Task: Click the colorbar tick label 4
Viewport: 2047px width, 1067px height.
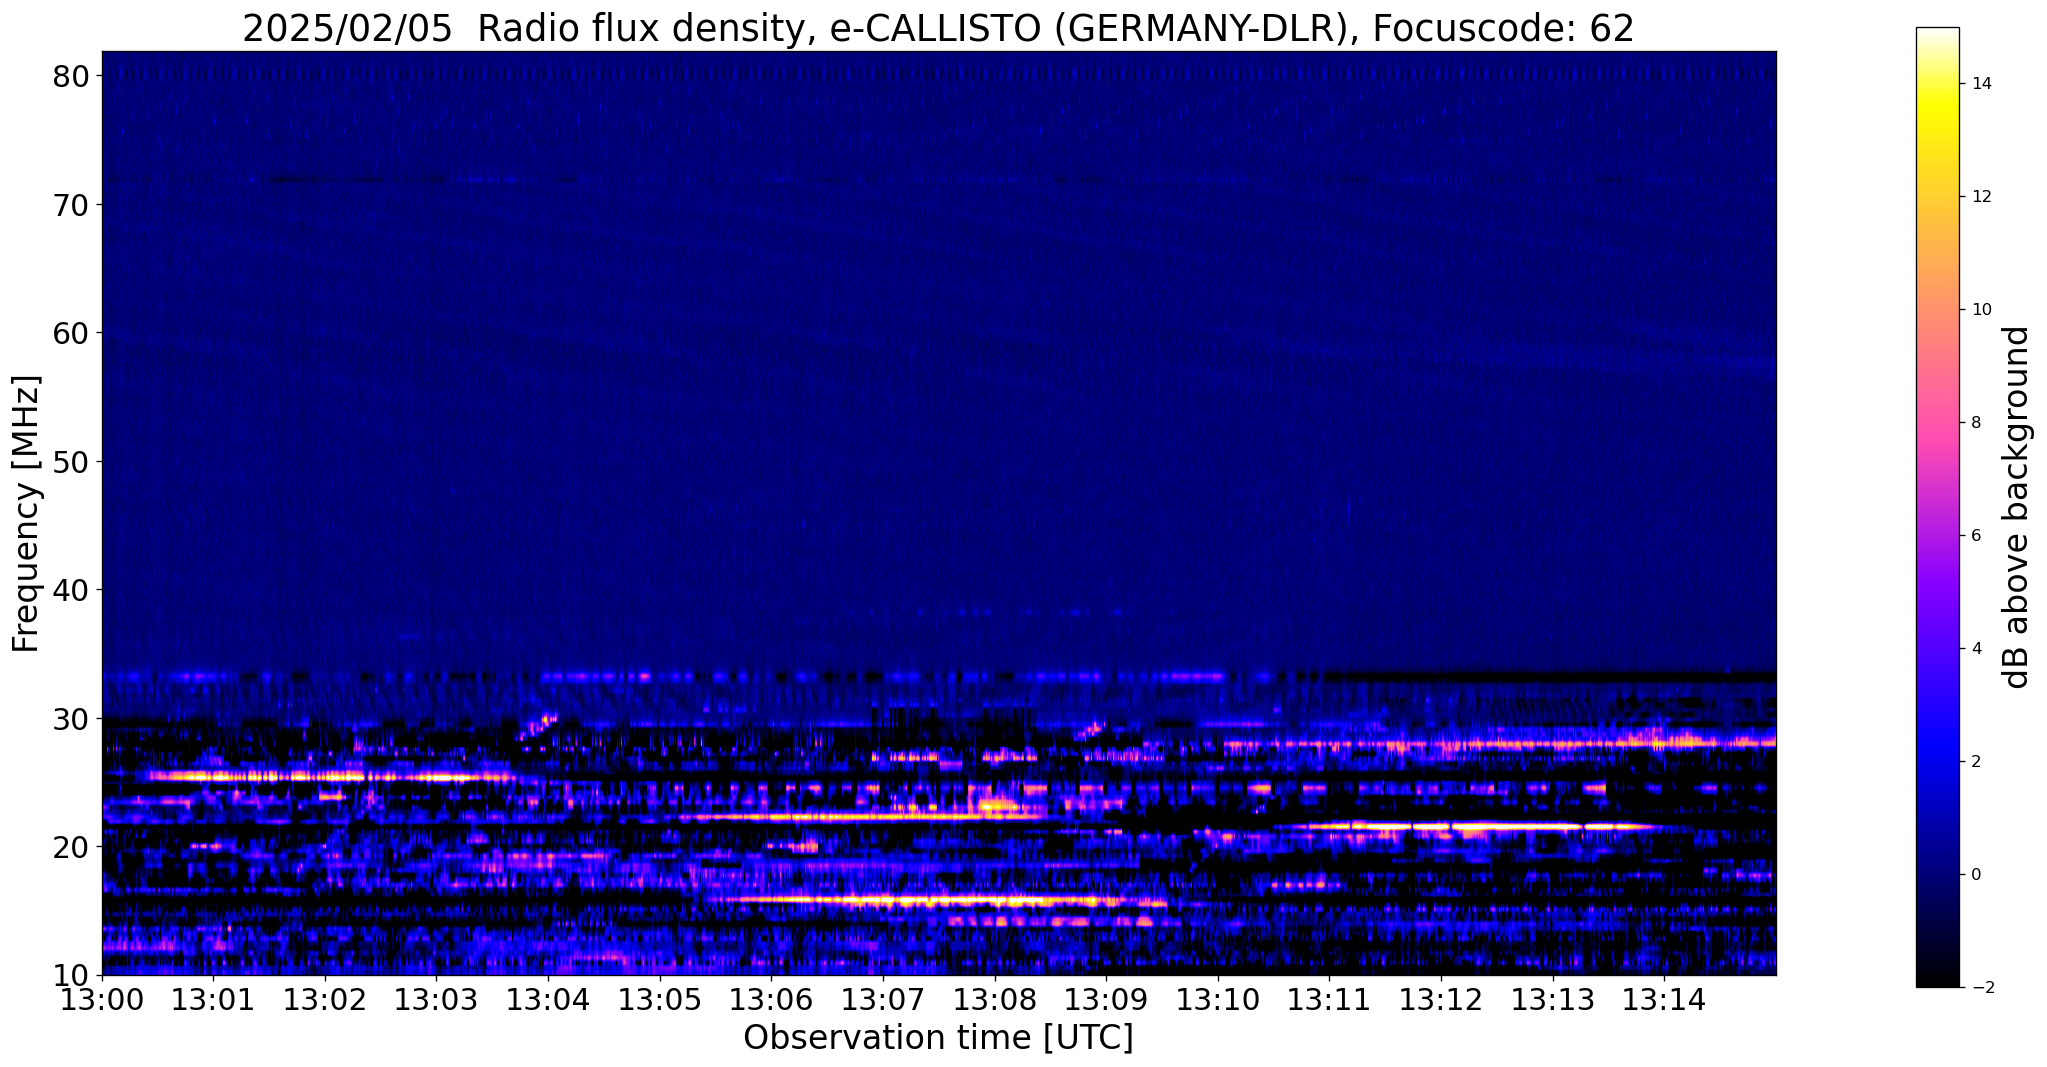Action: [1976, 649]
